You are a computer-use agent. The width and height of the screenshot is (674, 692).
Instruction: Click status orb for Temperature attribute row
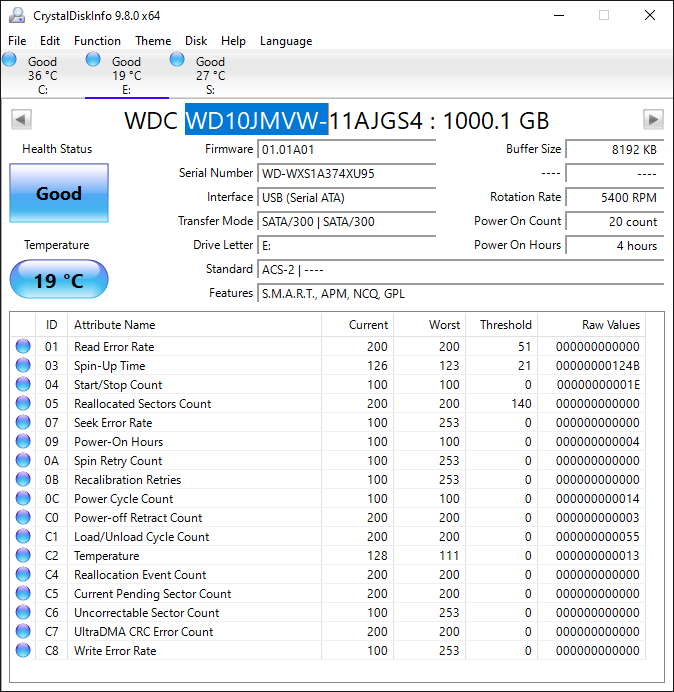point(23,555)
